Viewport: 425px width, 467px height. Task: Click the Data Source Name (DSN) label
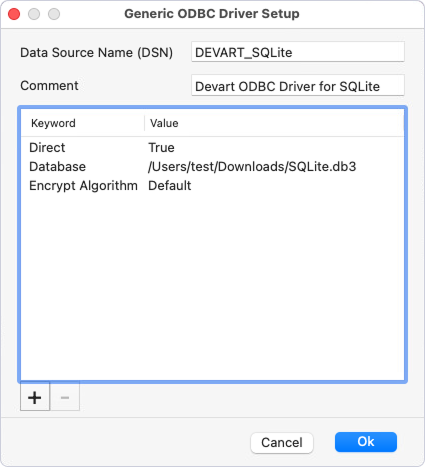(x=97, y=53)
